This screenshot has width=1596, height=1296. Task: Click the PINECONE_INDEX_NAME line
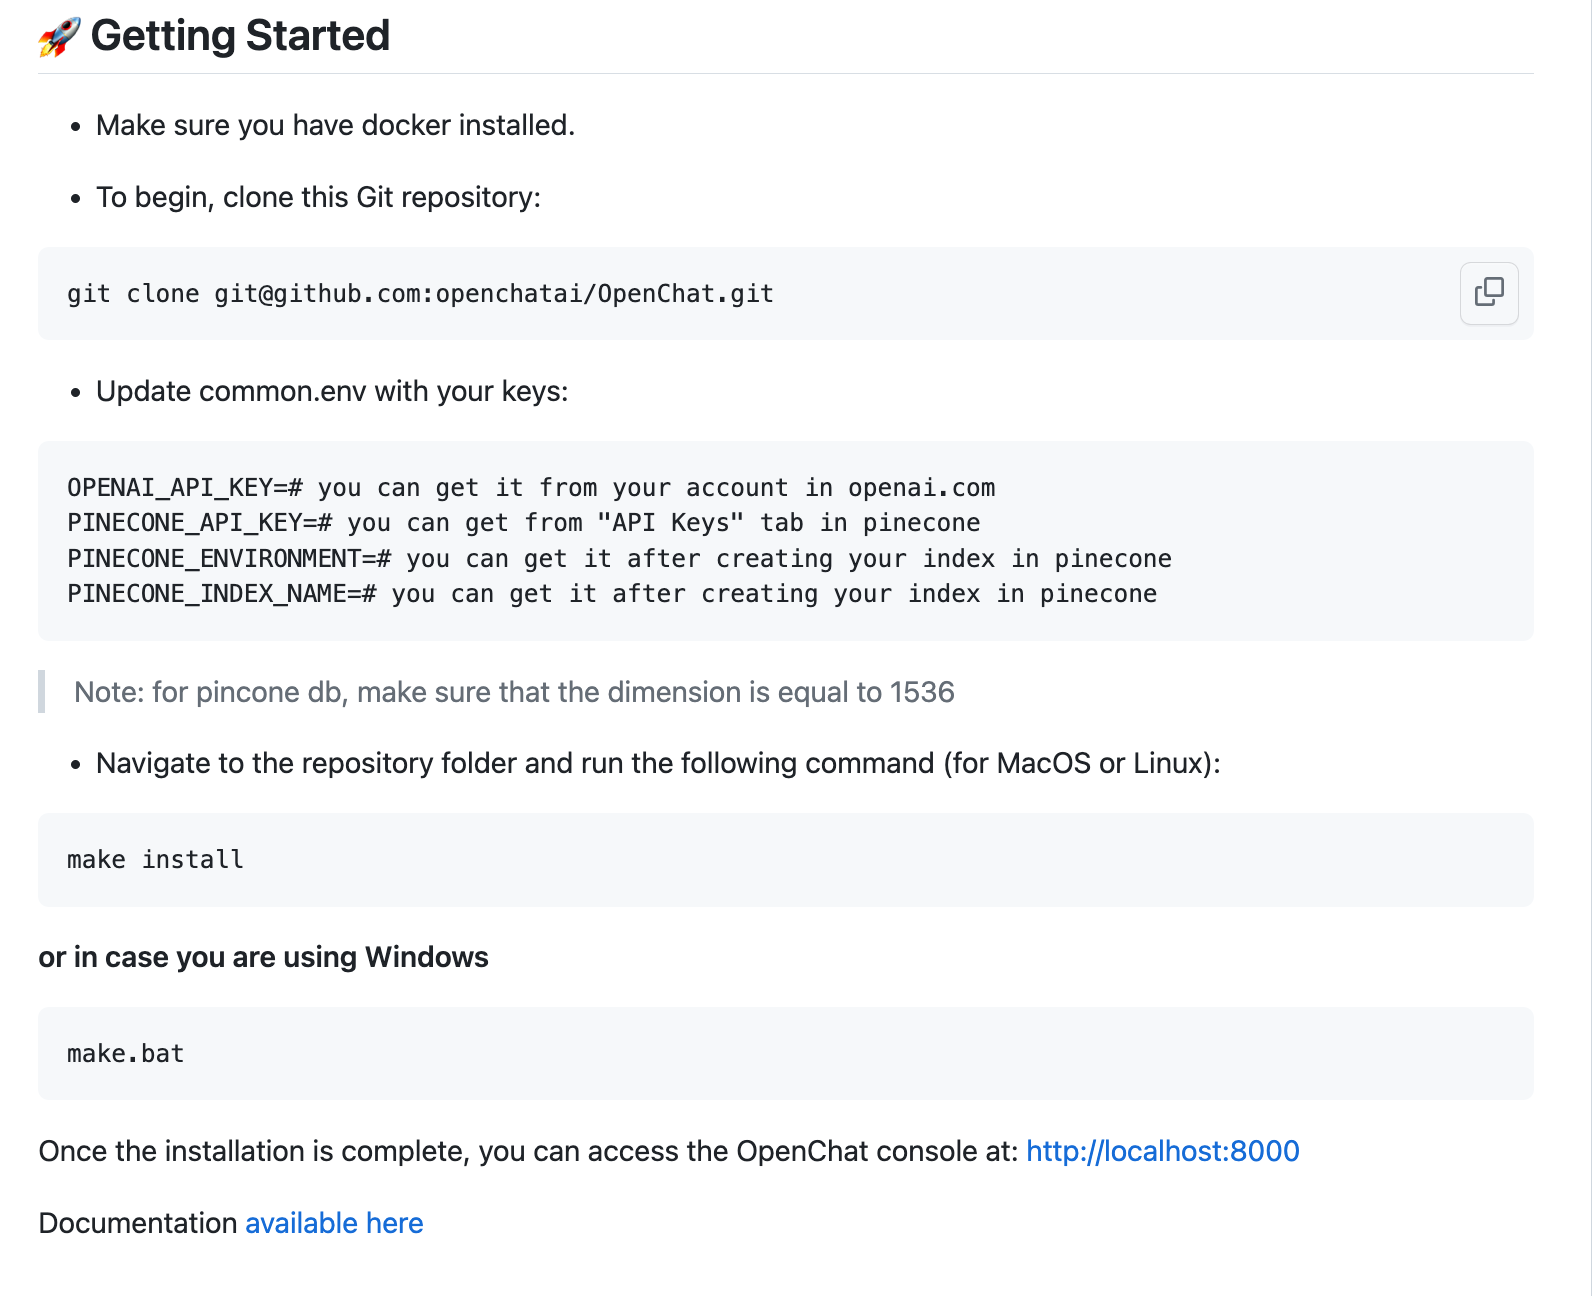612,594
